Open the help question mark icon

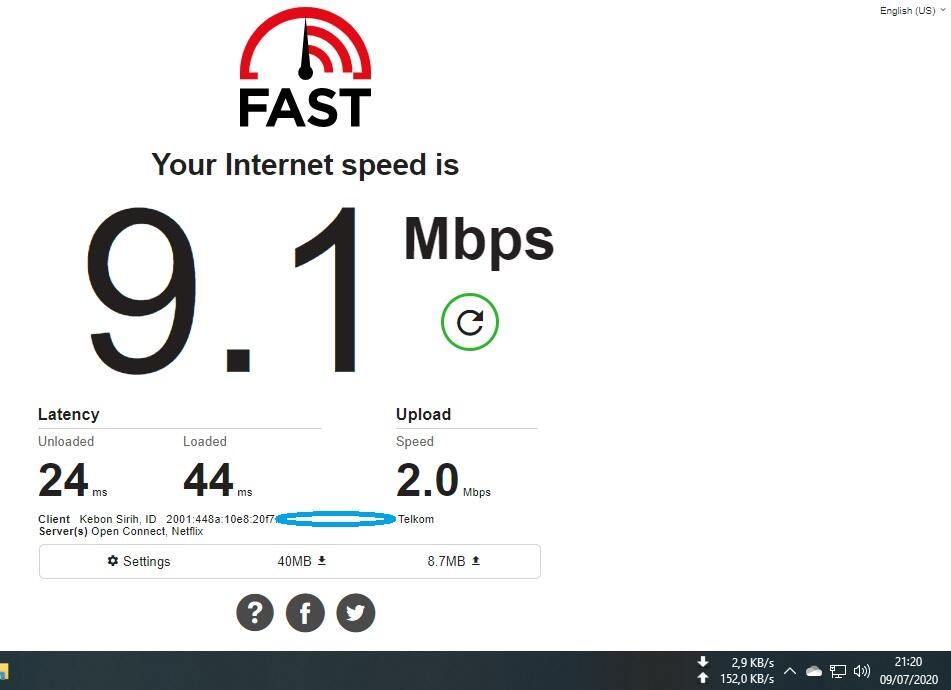(x=255, y=612)
